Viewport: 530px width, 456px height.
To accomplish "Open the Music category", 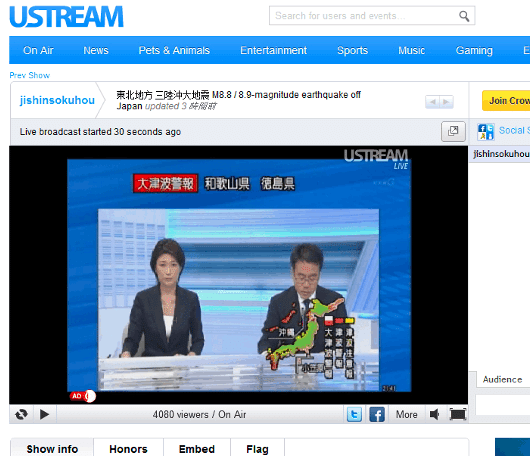I will (411, 50).
